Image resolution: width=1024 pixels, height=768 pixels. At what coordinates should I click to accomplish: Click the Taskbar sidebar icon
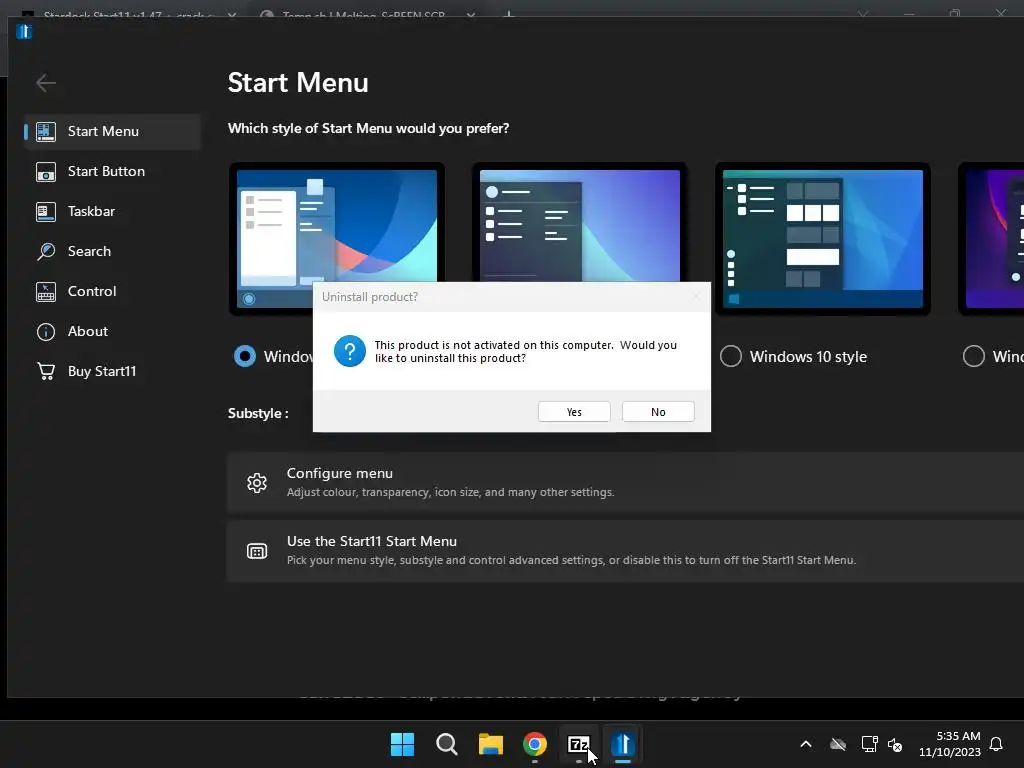pos(46,212)
